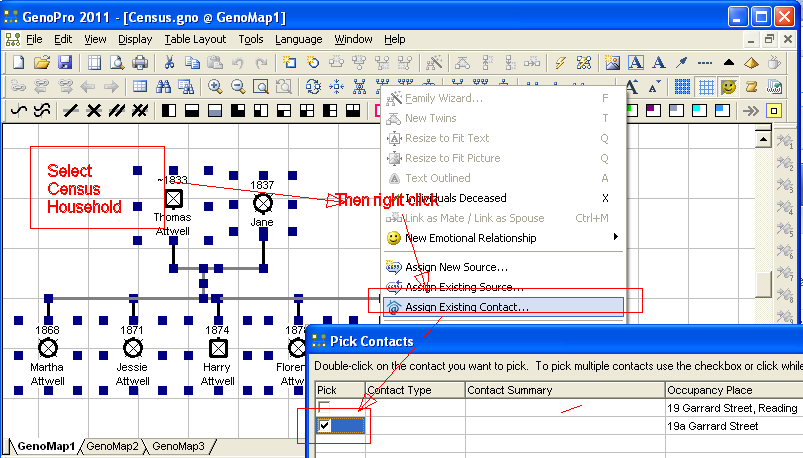Select the boxed text label tool
Screen dimensions: 803x458
pos(636,63)
